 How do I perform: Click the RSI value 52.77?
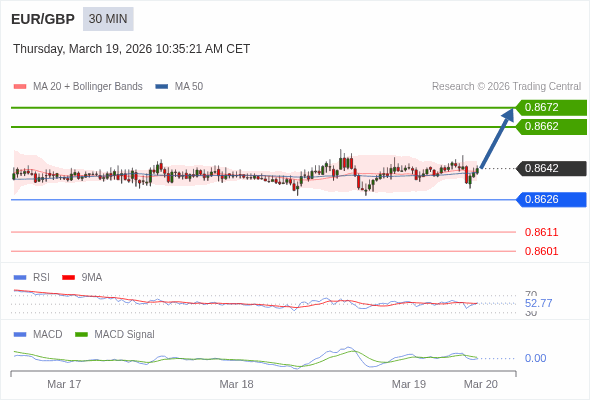click(538, 303)
